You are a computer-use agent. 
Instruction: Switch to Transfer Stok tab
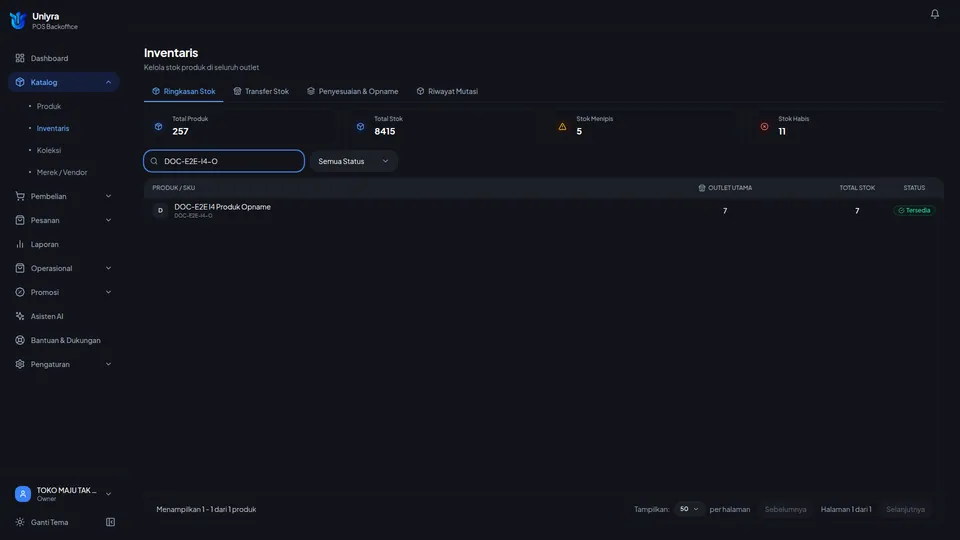tap(261, 91)
